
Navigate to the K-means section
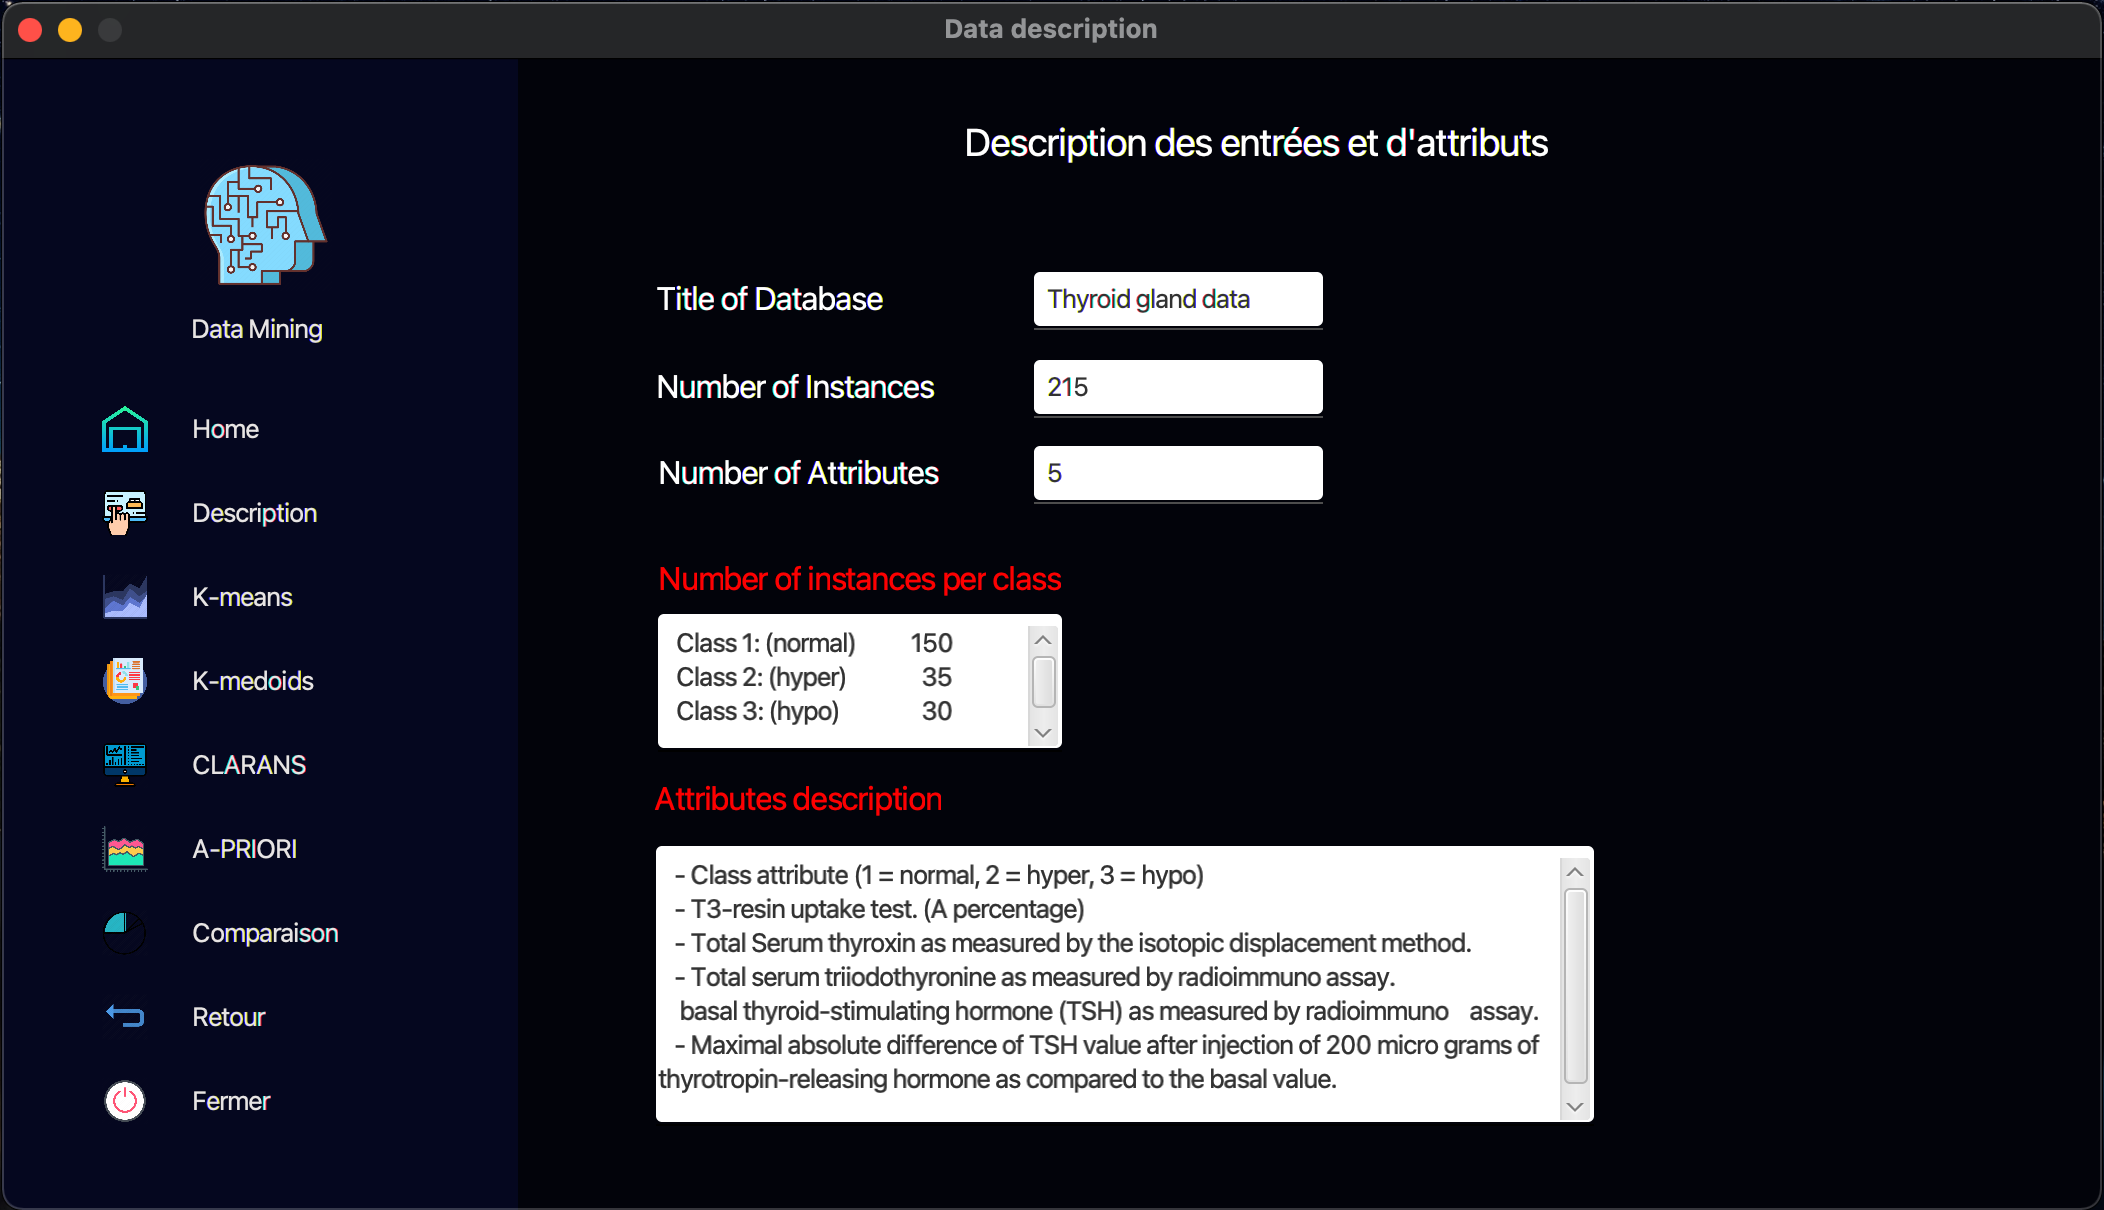pyautogui.click(x=241, y=597)
